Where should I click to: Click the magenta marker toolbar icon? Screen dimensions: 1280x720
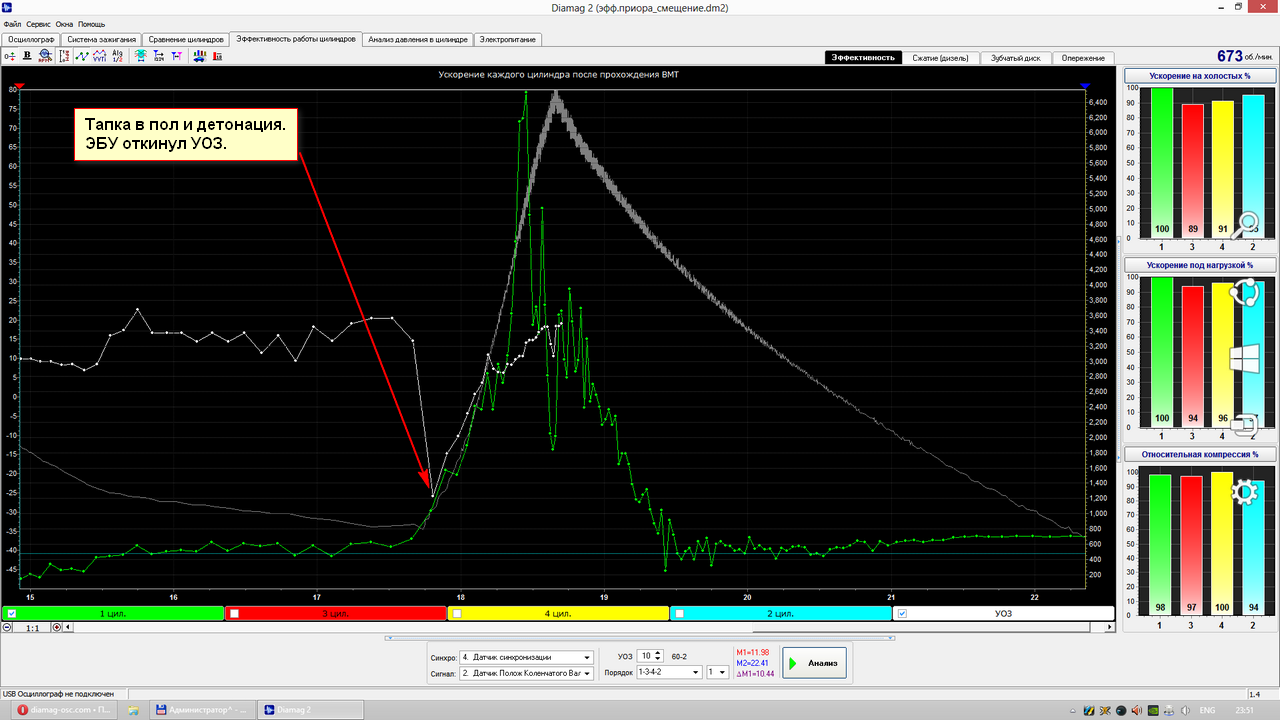177,56
